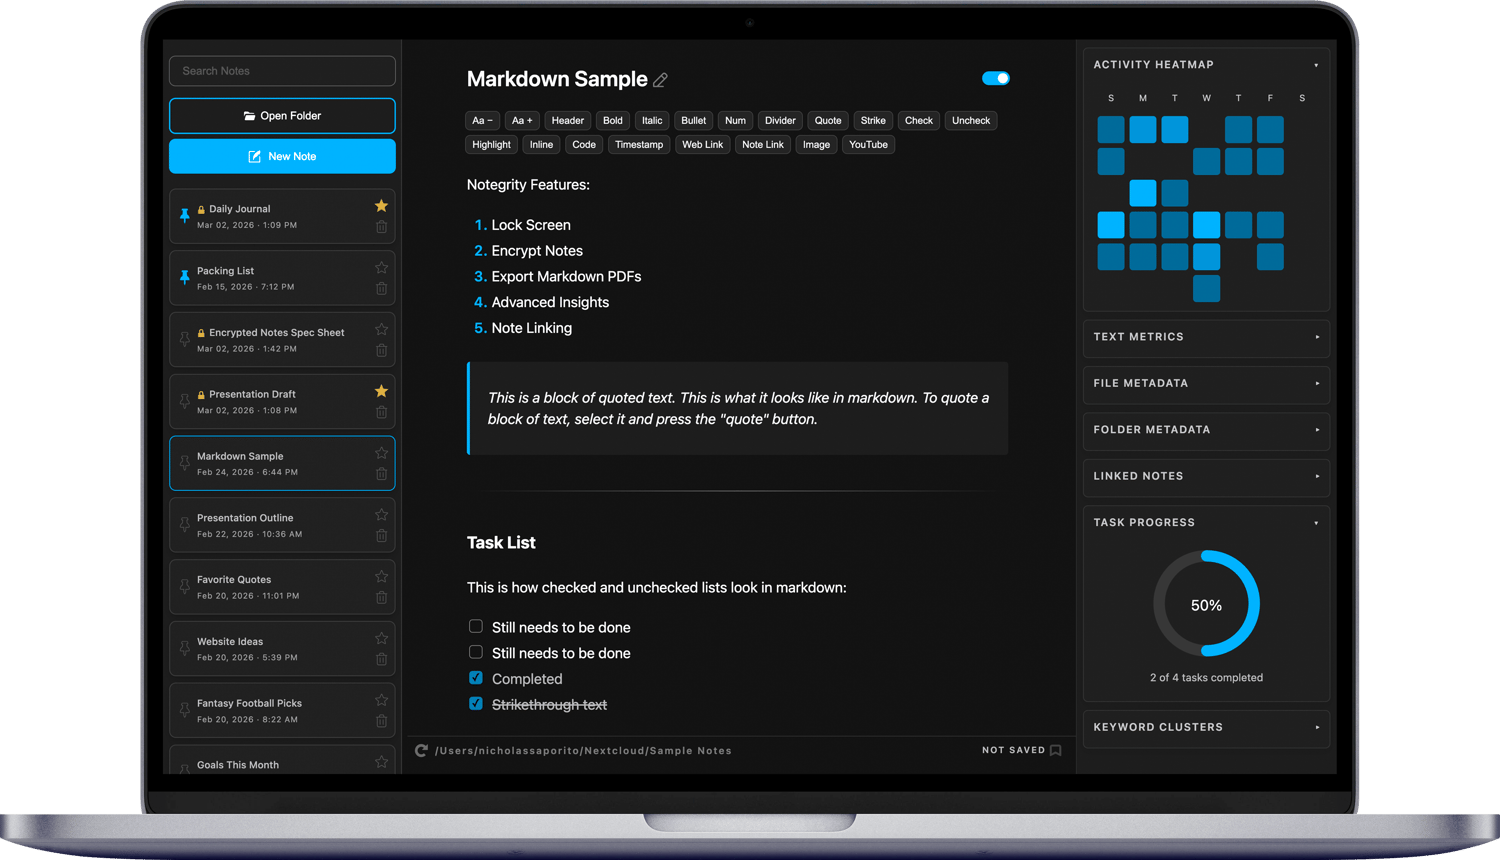1500x860 pixels.
Task: Click the Code toolbar button
Action: pos(584,145)
